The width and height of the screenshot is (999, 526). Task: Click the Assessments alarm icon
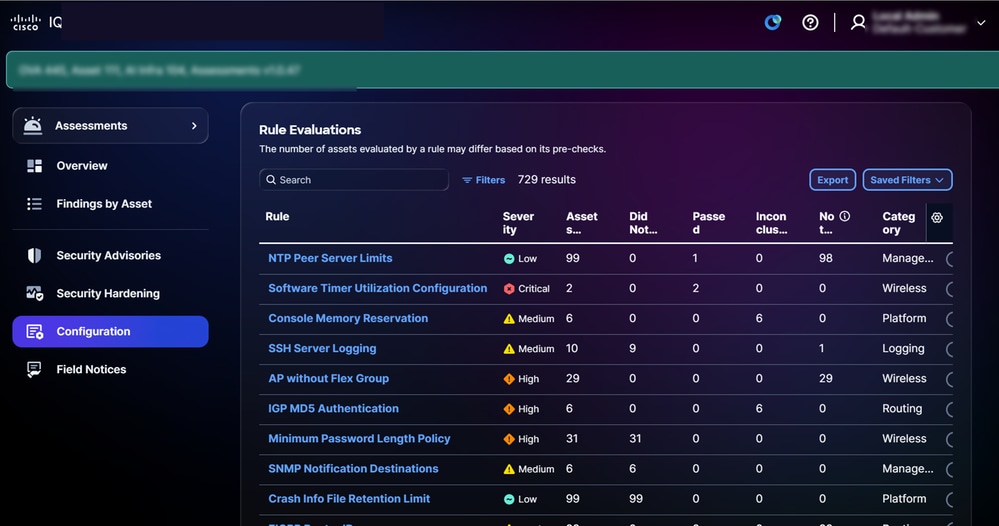(x=32, y=125)
